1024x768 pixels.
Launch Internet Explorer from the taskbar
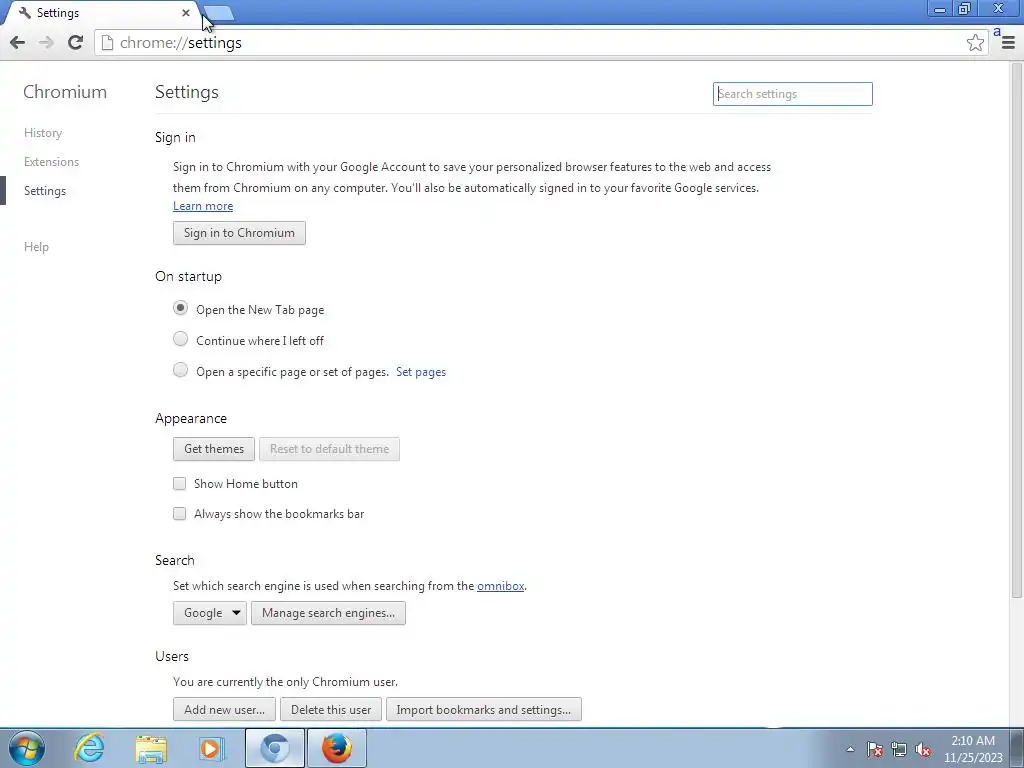point(89,748)
